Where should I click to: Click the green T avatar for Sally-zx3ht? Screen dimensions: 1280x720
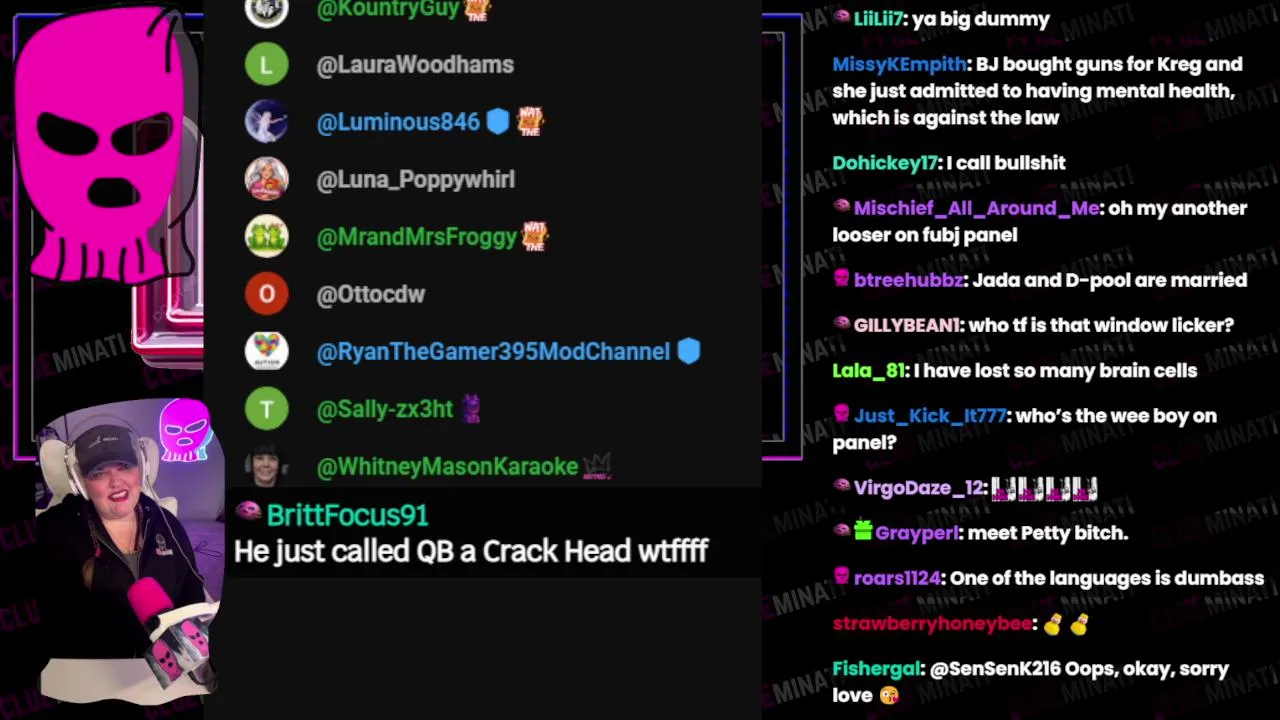[x=267, y=409]
